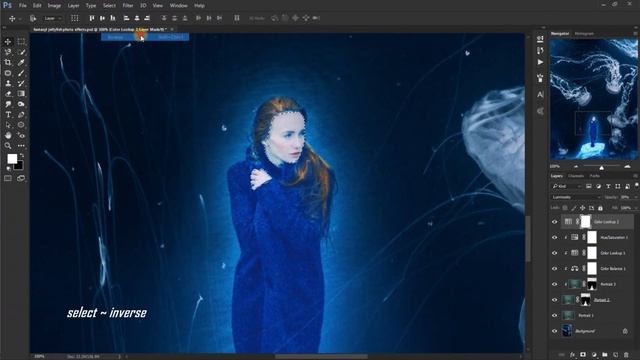Hide the Color Balance 1 layer

click(x=554, y=269)
